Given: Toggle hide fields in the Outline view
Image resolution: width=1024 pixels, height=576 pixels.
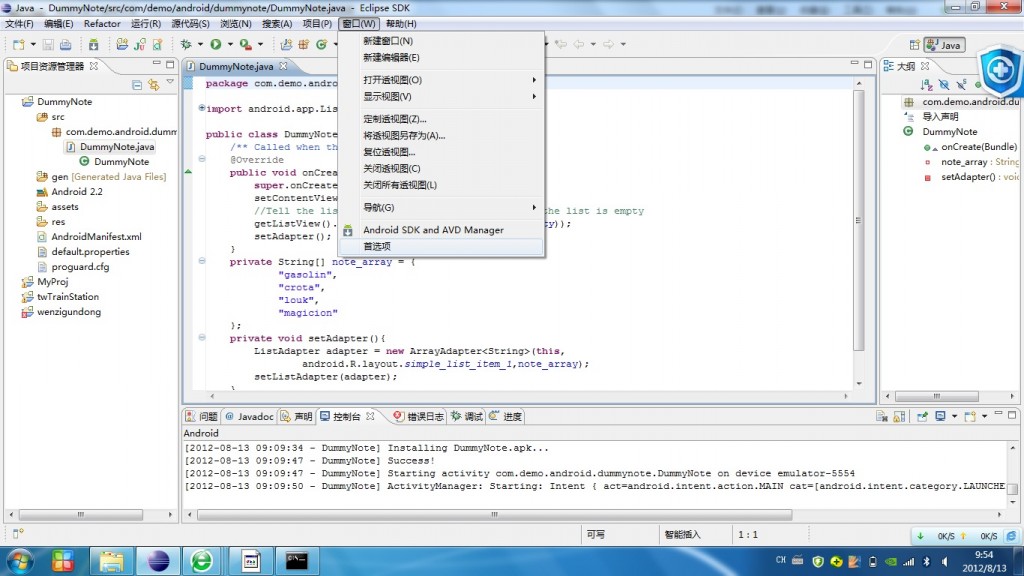Looking at the screenshot, I should click(944, 85).
